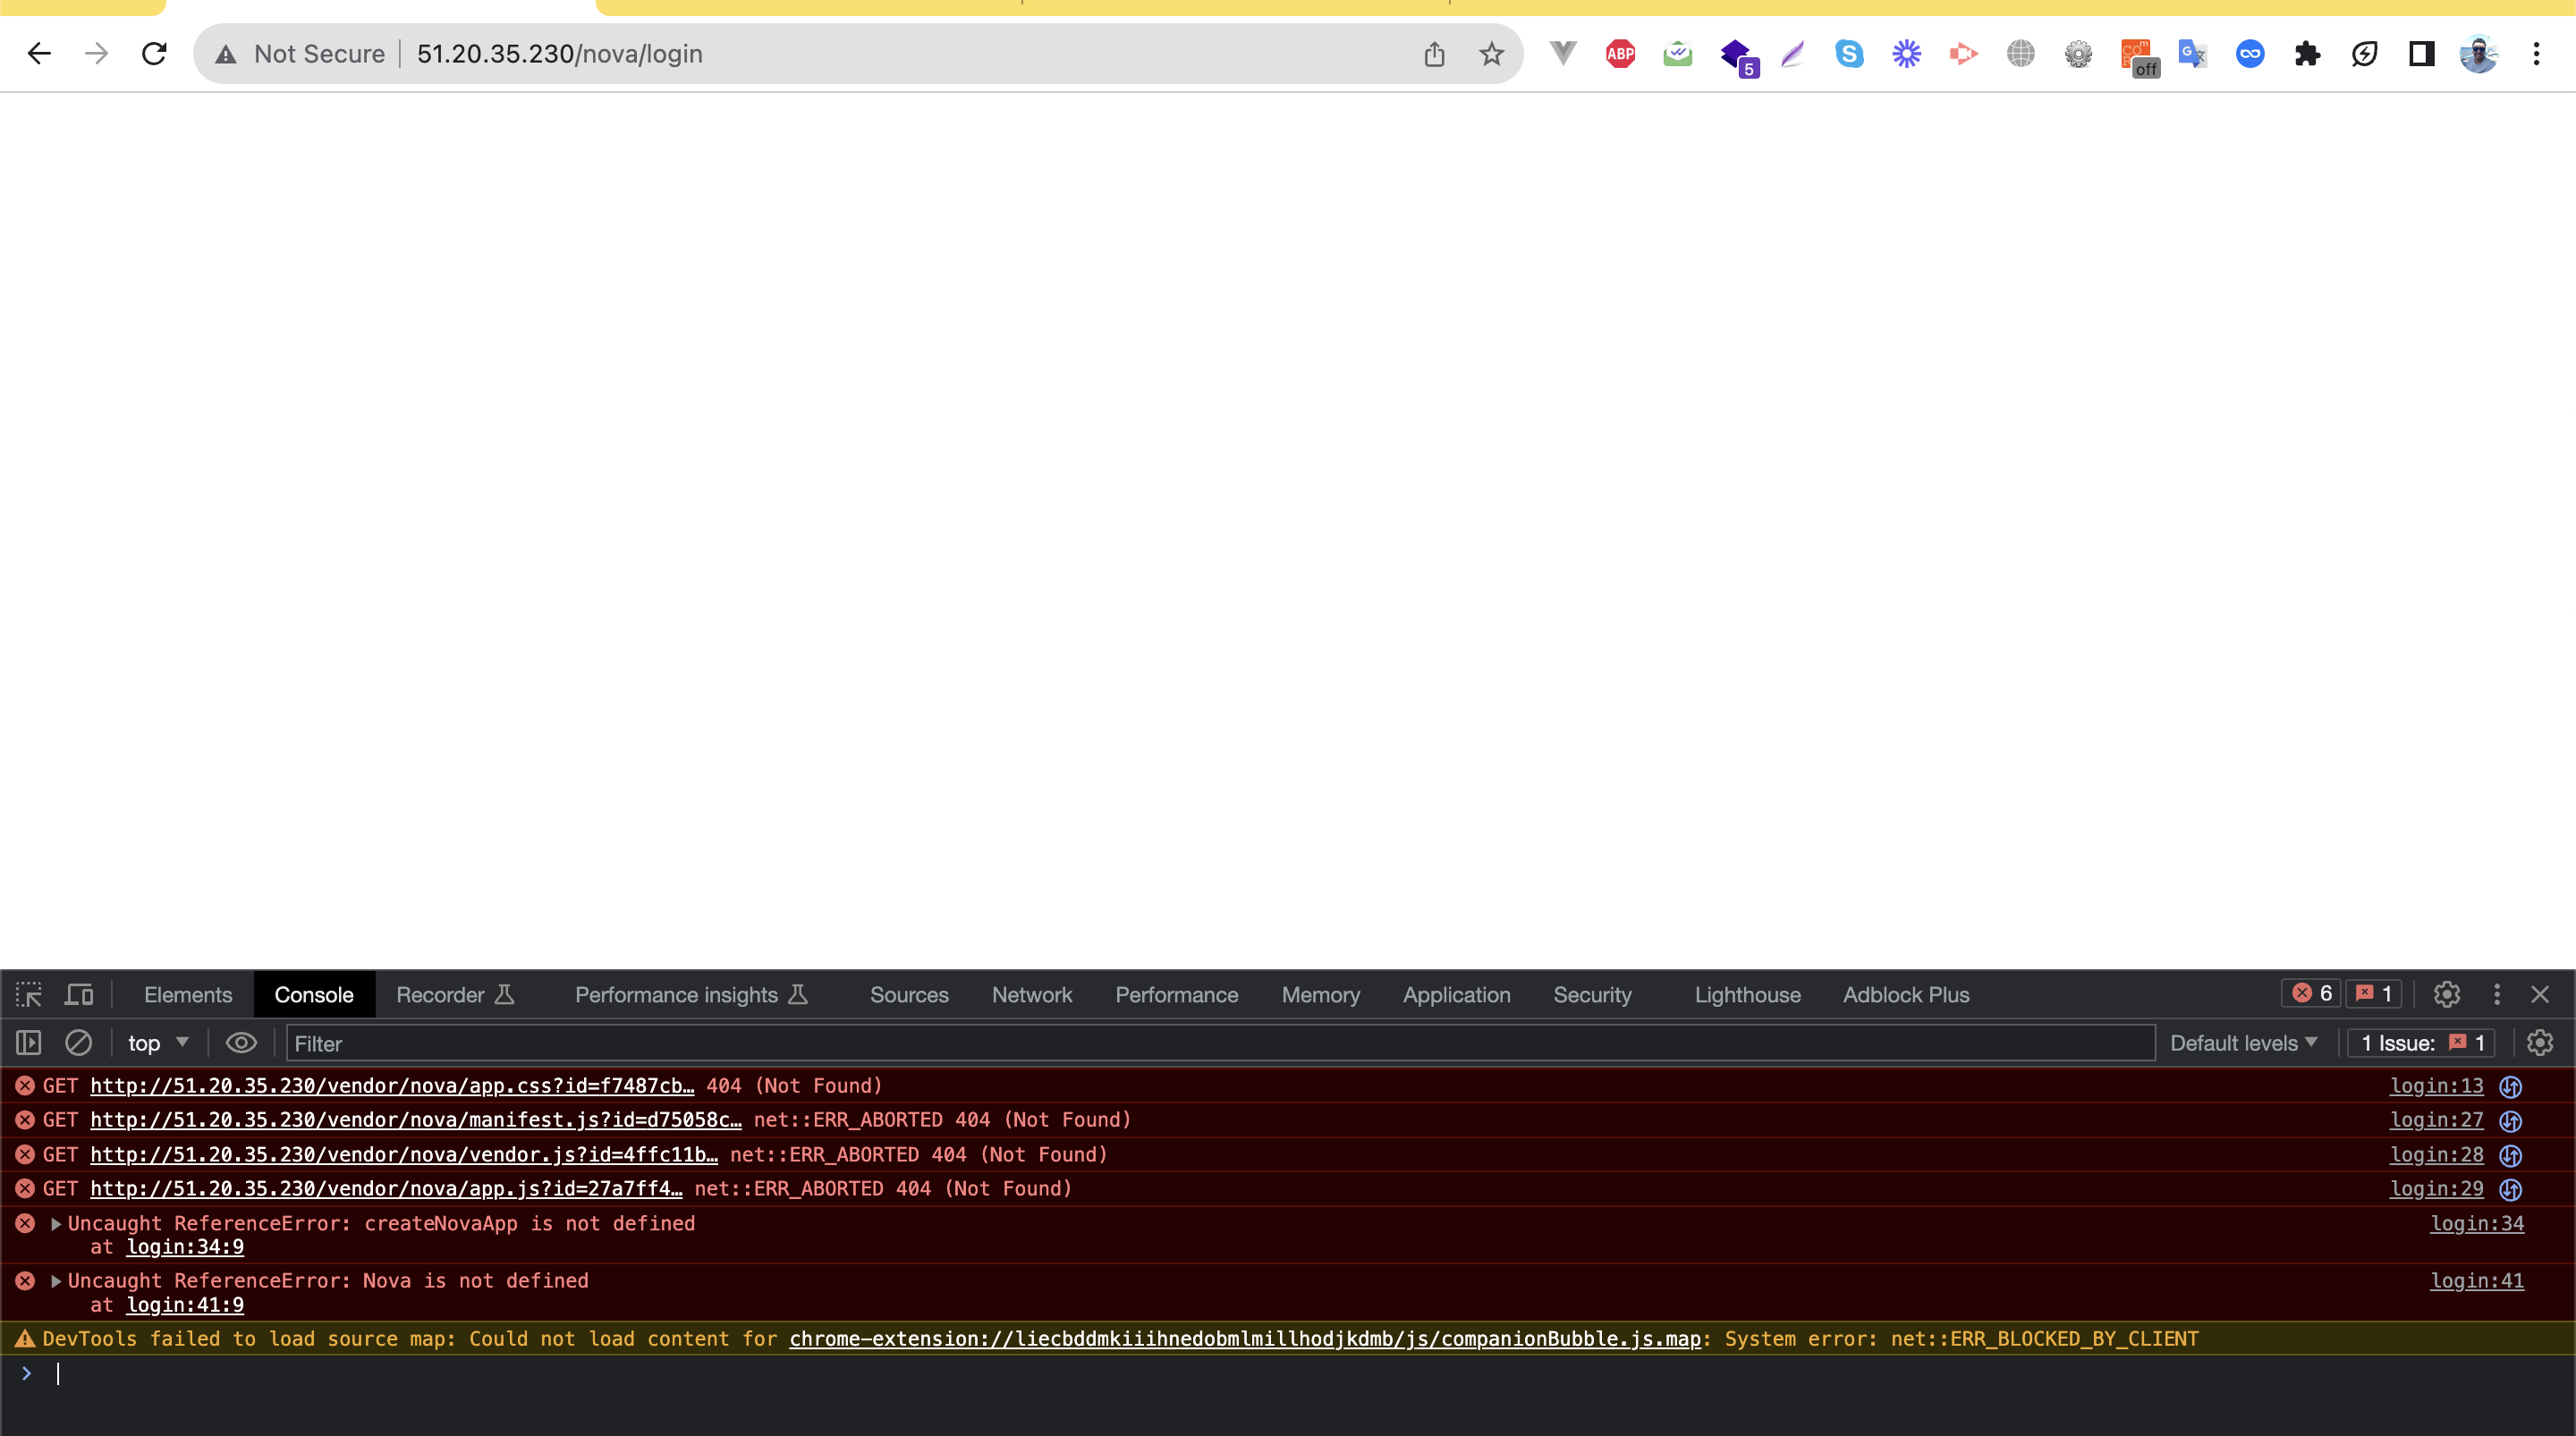Show the console sidebar
The image size is (2576, 1436).
(x=28, y=1042)
